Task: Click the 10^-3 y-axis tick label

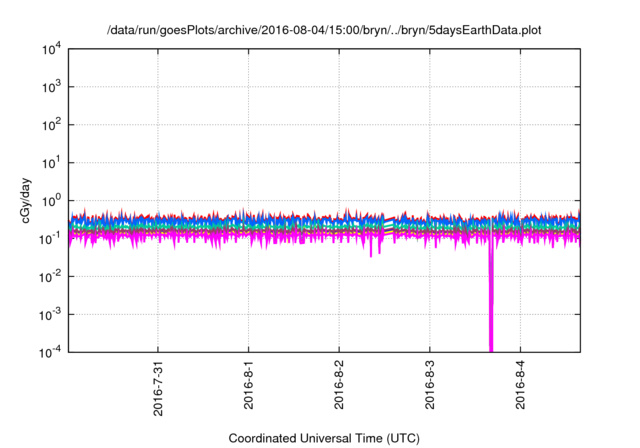Action: pos(51,315)
